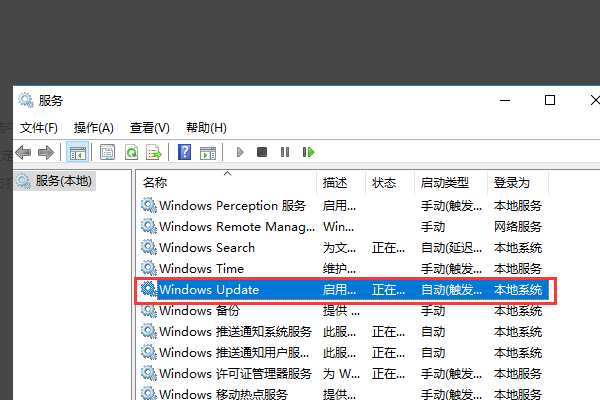Viewport: 600px width, 400px height.
Task: Click the gear icon of Windows Update
Action: click(148, 289)
